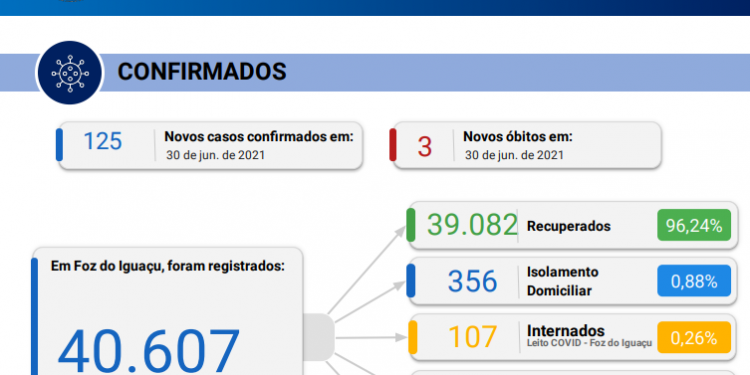Click the yellow 0,26% badge
The width and height of the screenshot is (750, 375).
[694, 338]
